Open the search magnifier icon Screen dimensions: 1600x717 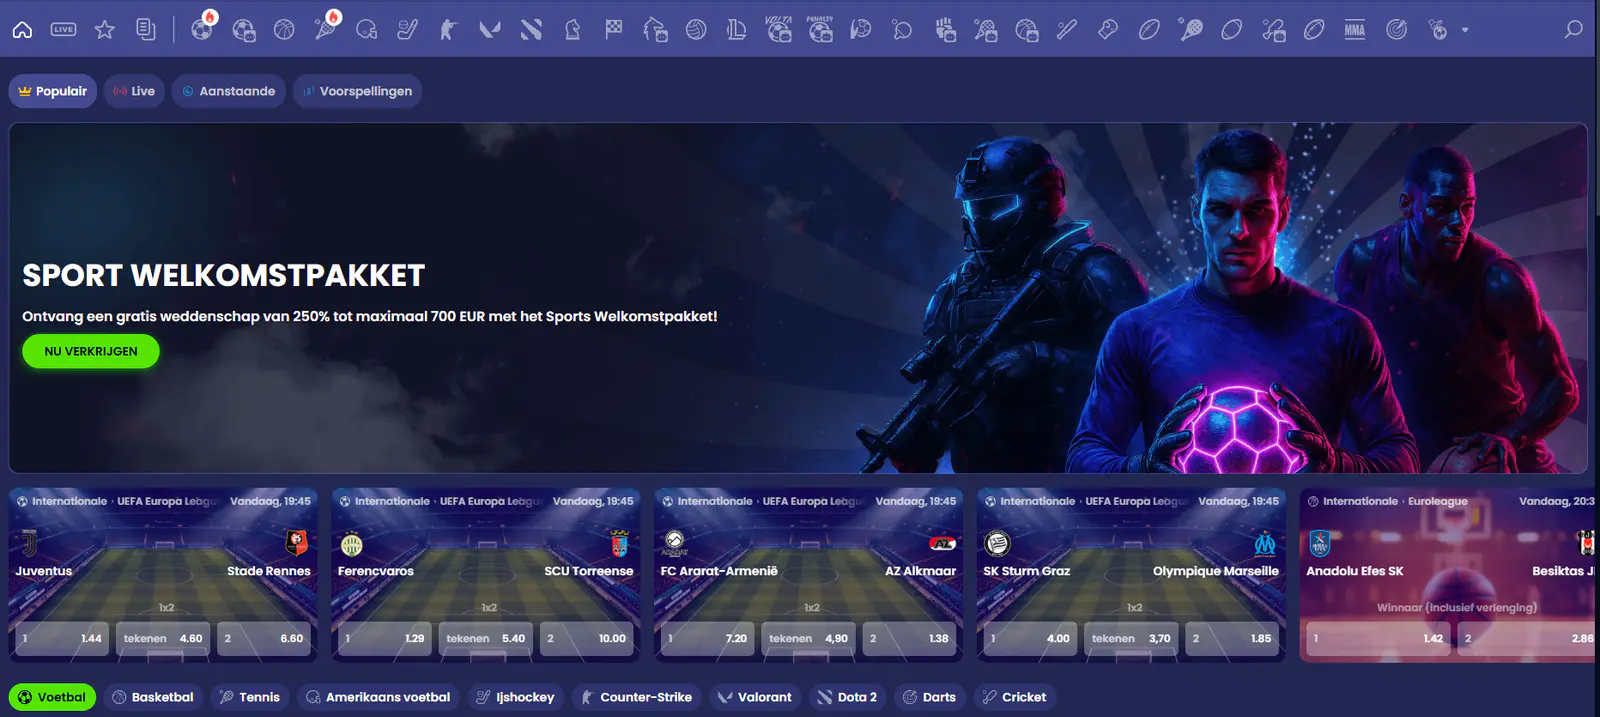click(1573, 30)
